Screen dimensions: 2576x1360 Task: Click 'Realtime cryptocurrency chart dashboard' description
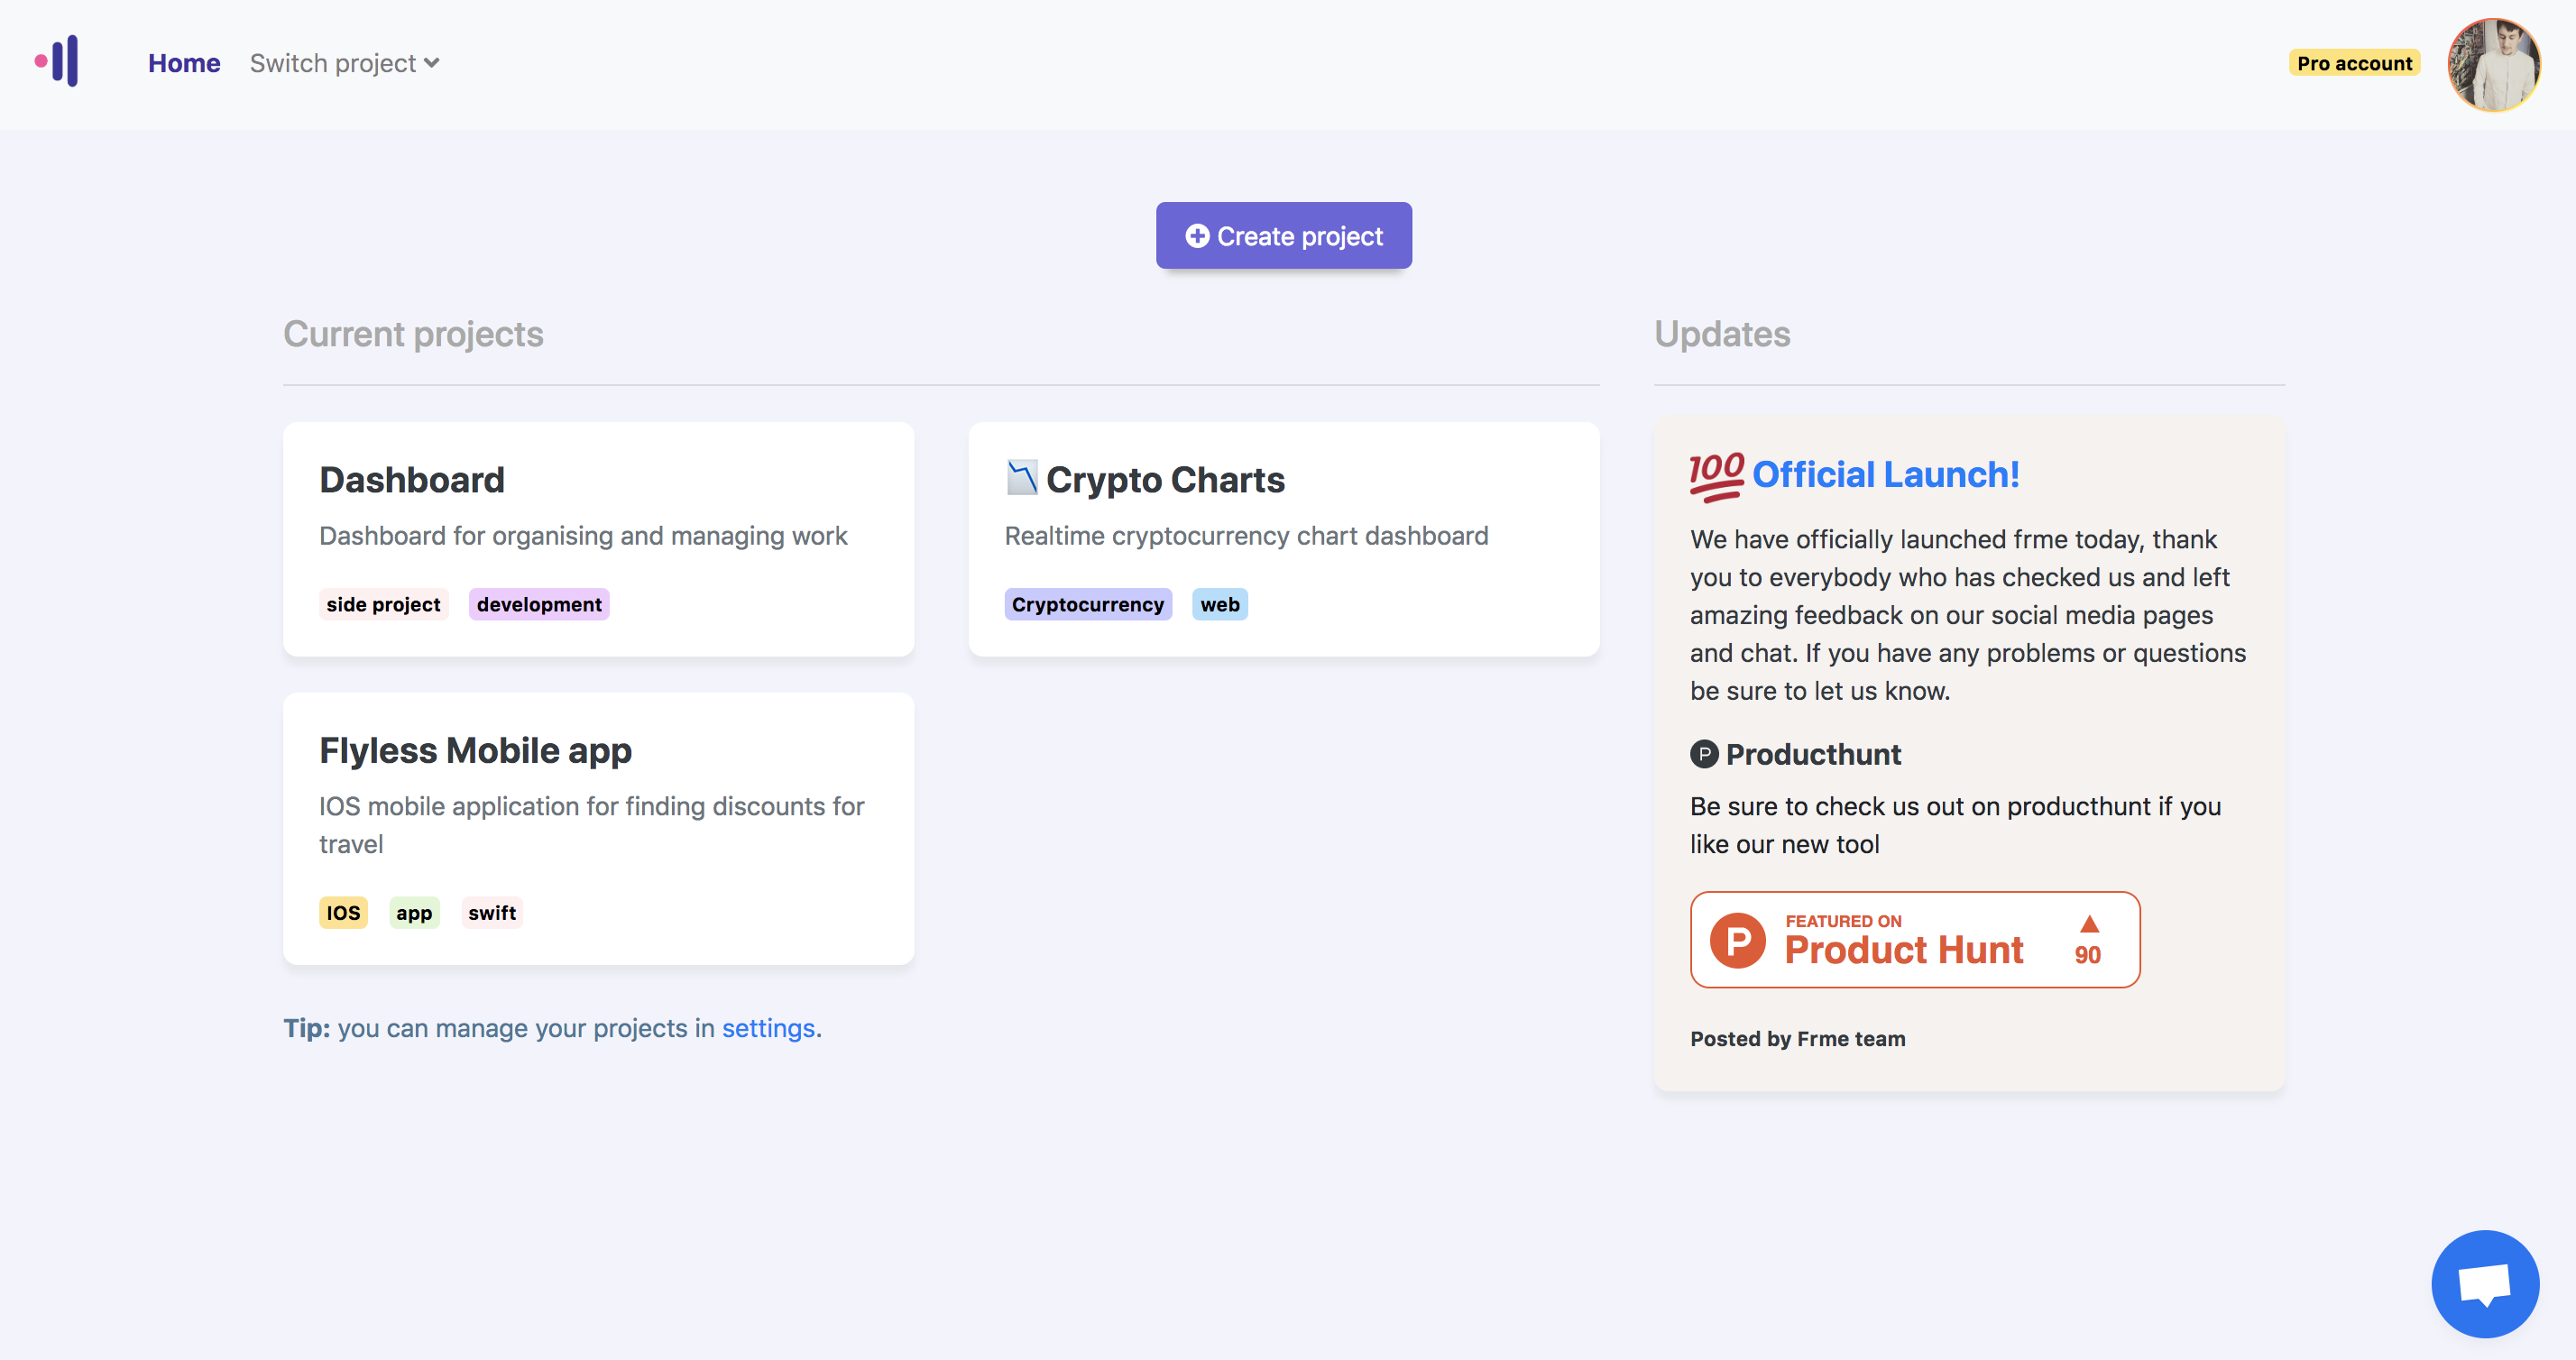pyautogui.click(x=1246, y=536)
